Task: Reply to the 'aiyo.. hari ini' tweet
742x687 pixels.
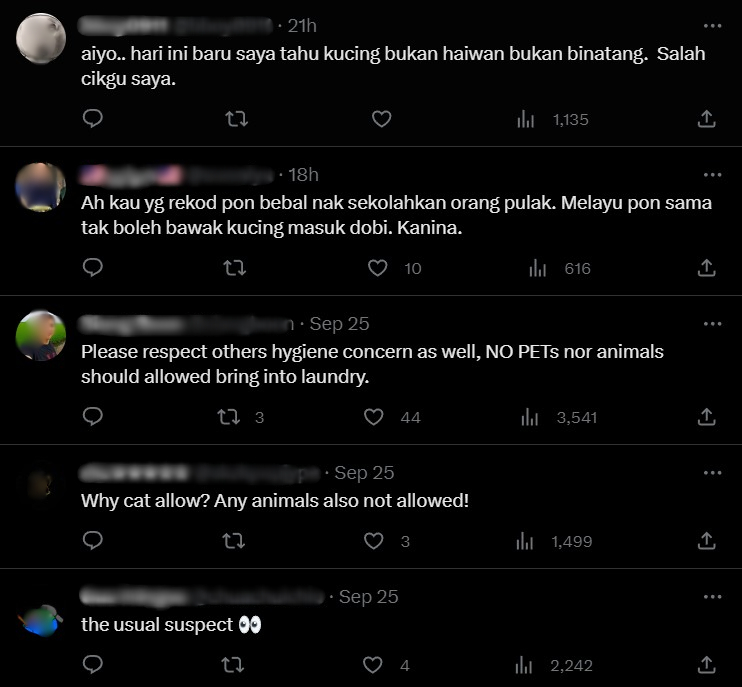Action: [x=92, y=119]
